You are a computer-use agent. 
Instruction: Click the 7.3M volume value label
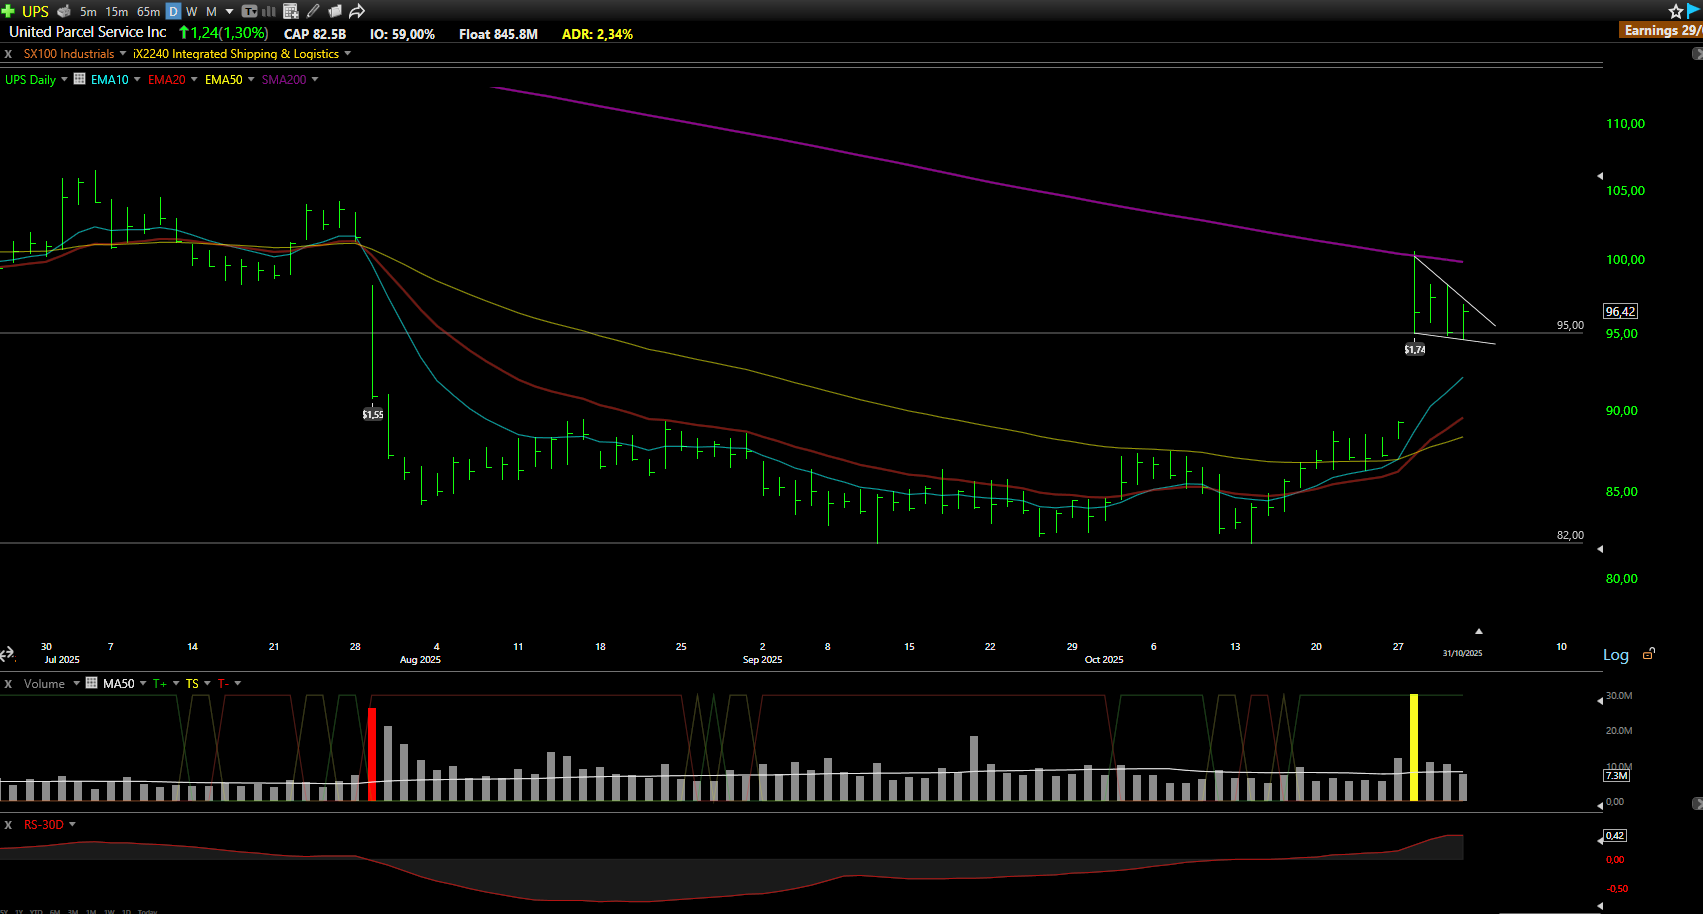point(1616,775)
